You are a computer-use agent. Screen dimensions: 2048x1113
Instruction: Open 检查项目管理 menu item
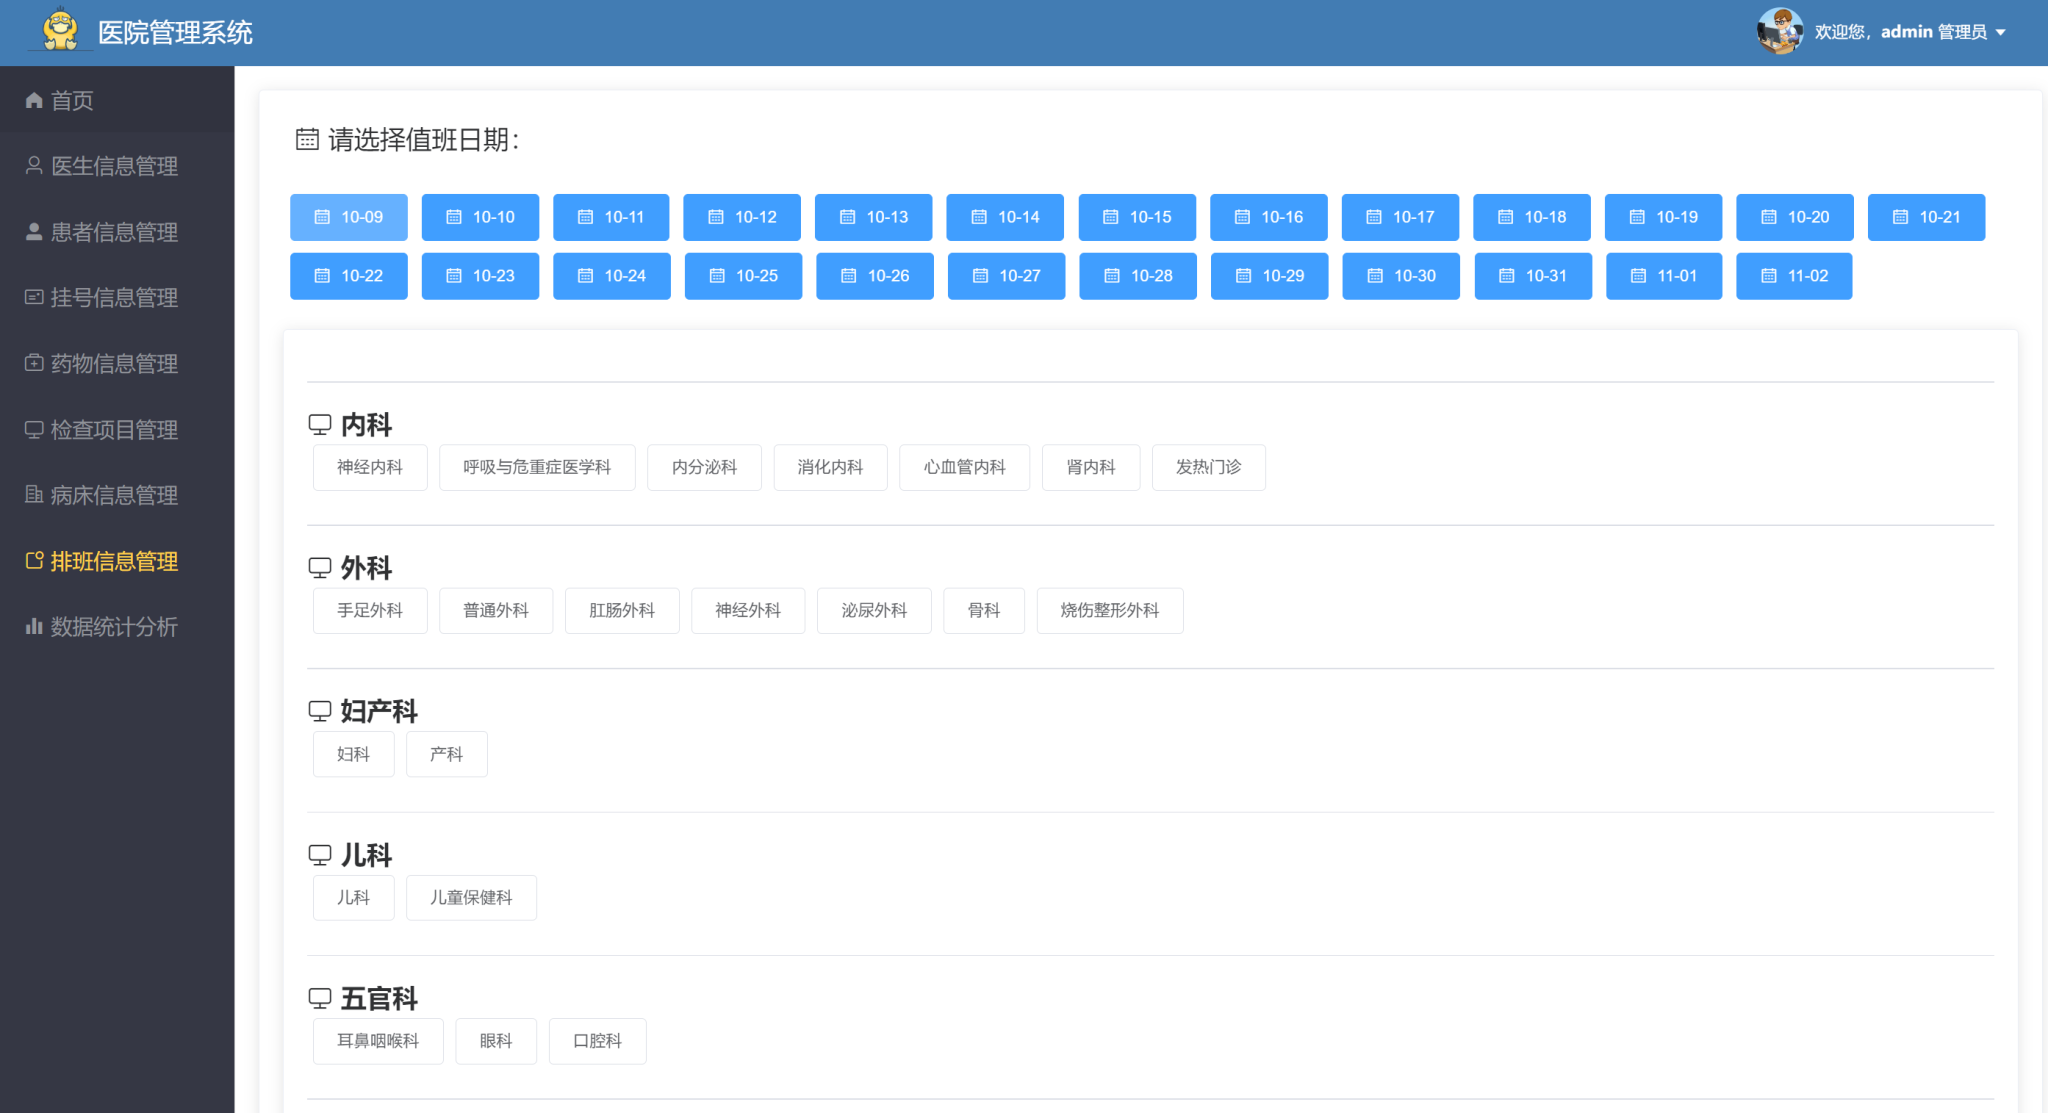coord(114,429)
